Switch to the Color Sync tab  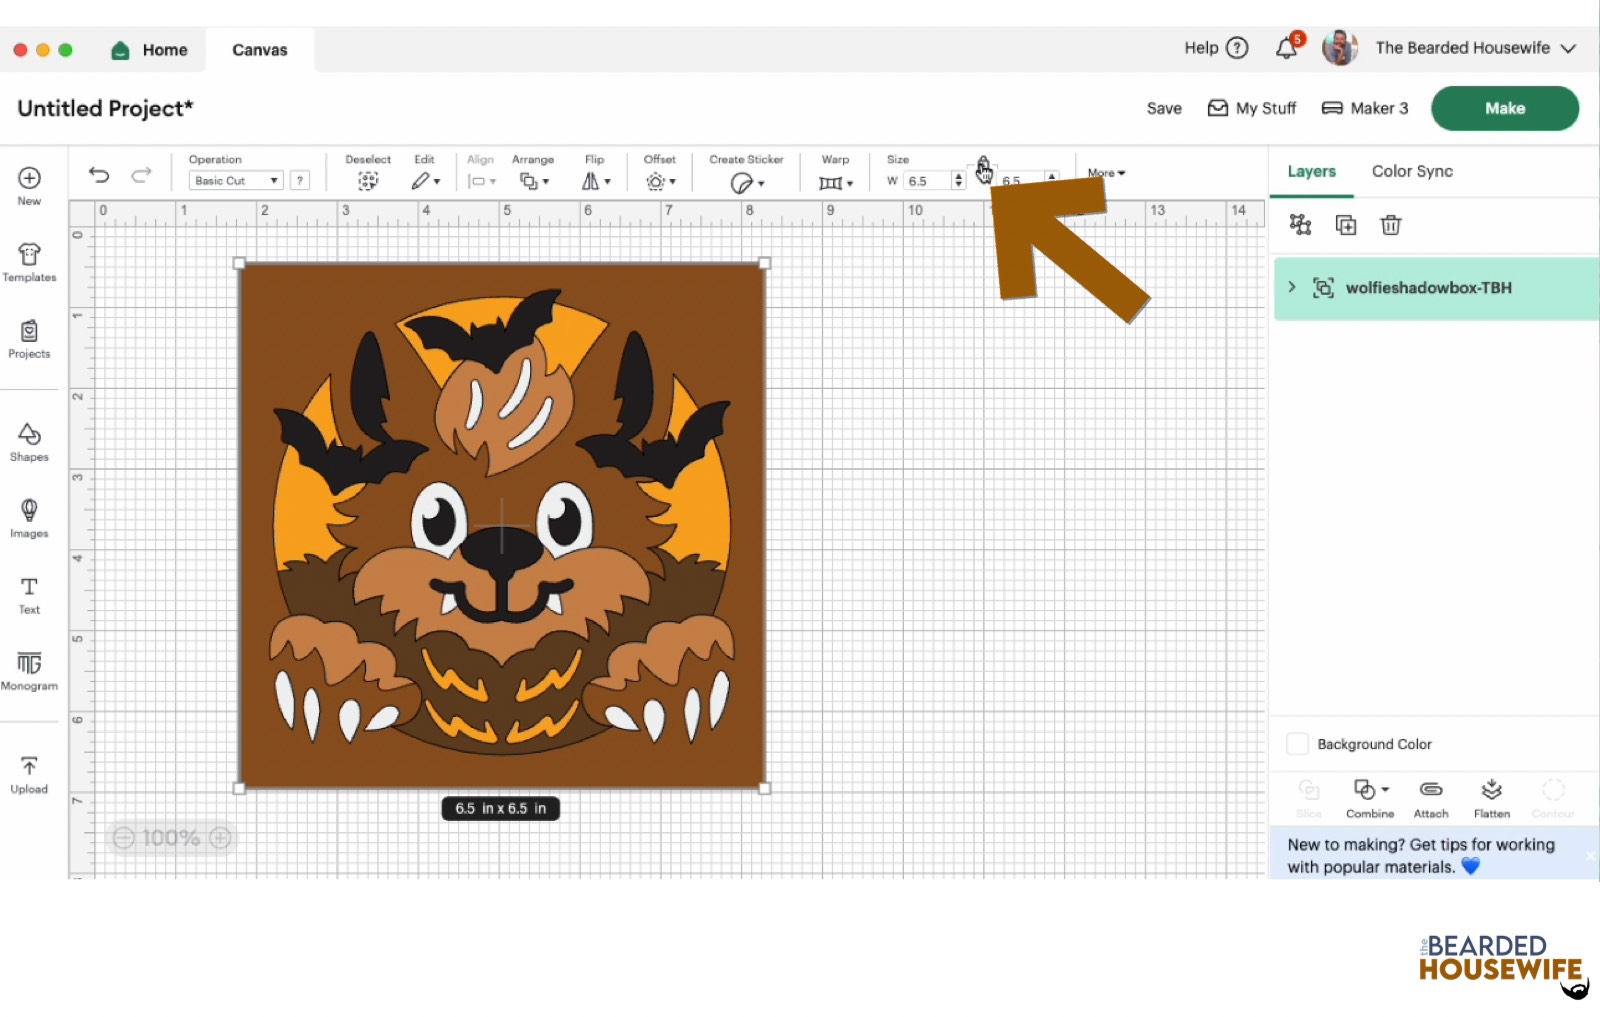[x=1412, y=172]
